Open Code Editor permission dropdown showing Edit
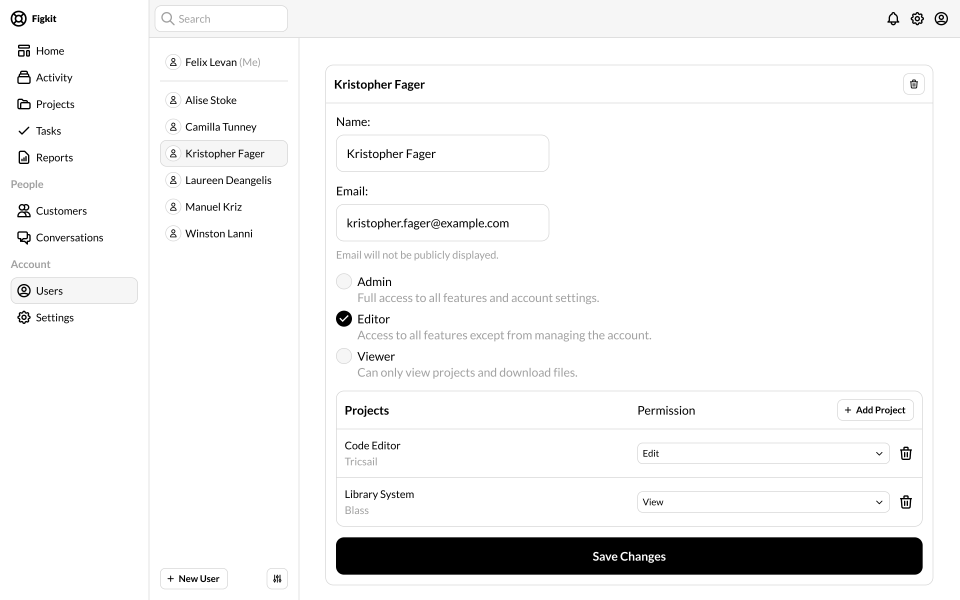The width and height of the screenshot is (960, 600). pos(763,454)
